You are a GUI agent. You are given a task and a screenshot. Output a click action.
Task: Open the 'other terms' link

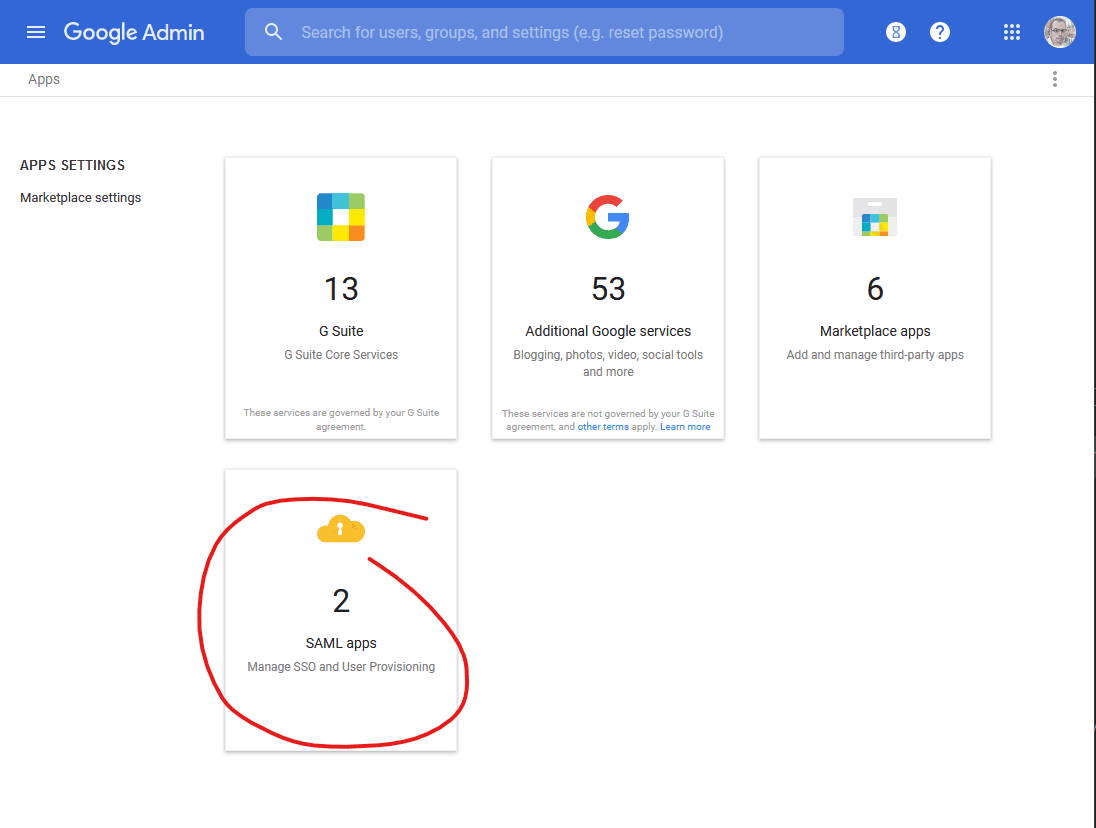click(x=602, y=427)
